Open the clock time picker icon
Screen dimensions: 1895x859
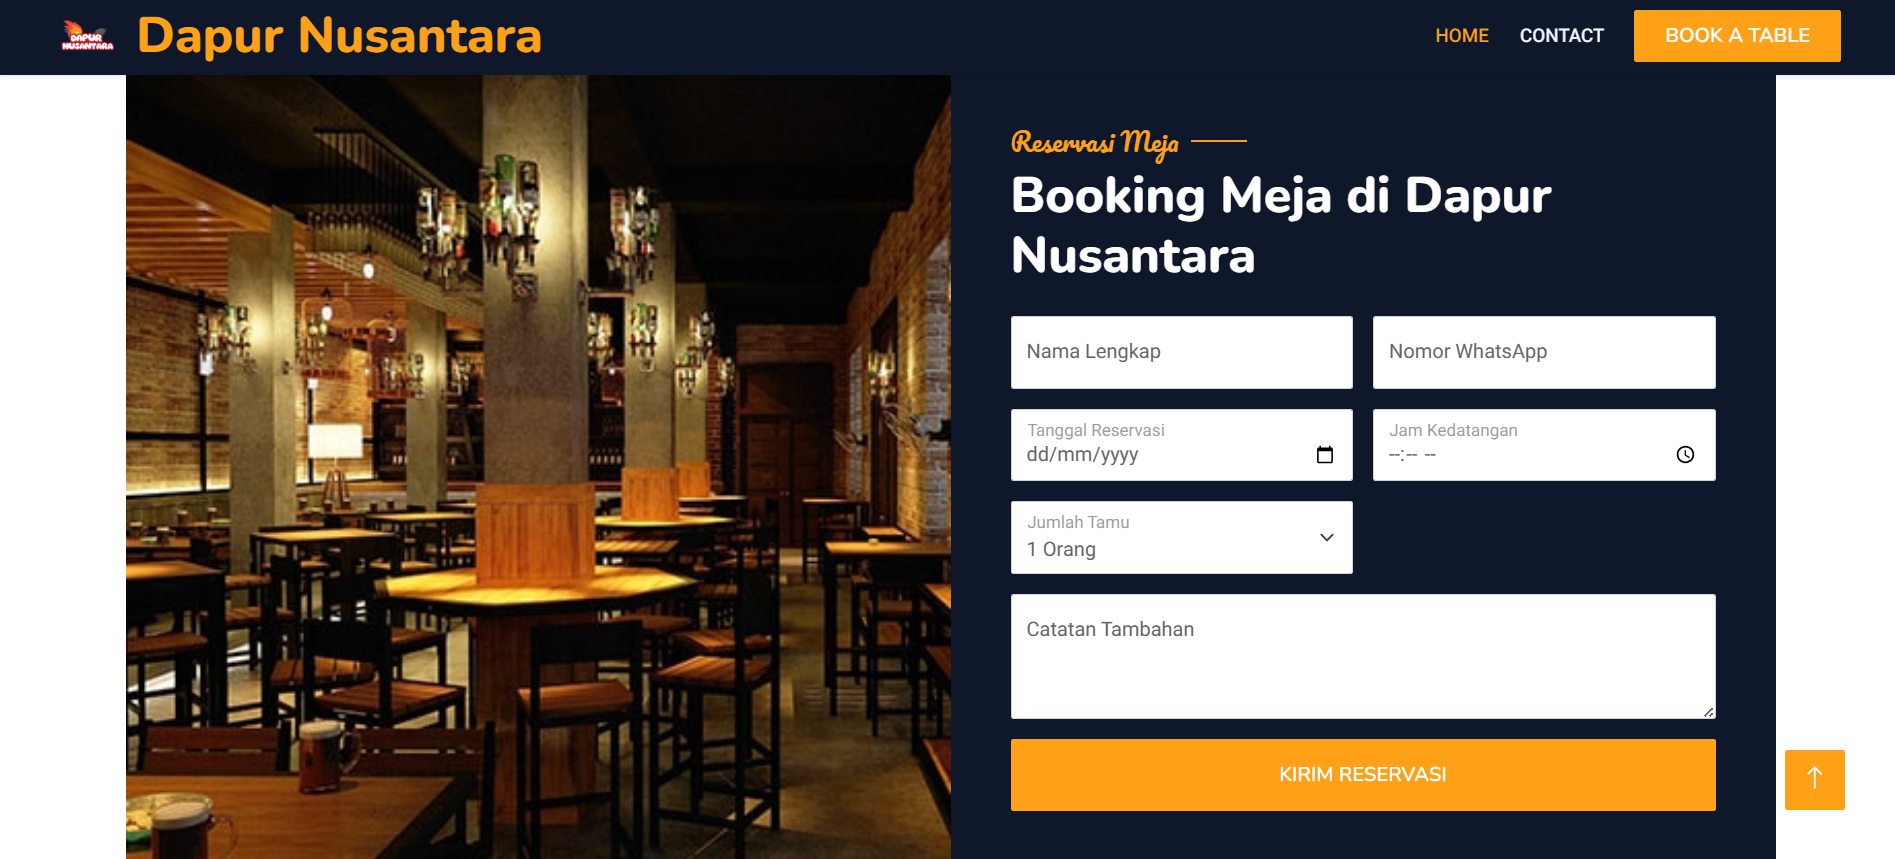point(1685,455)
